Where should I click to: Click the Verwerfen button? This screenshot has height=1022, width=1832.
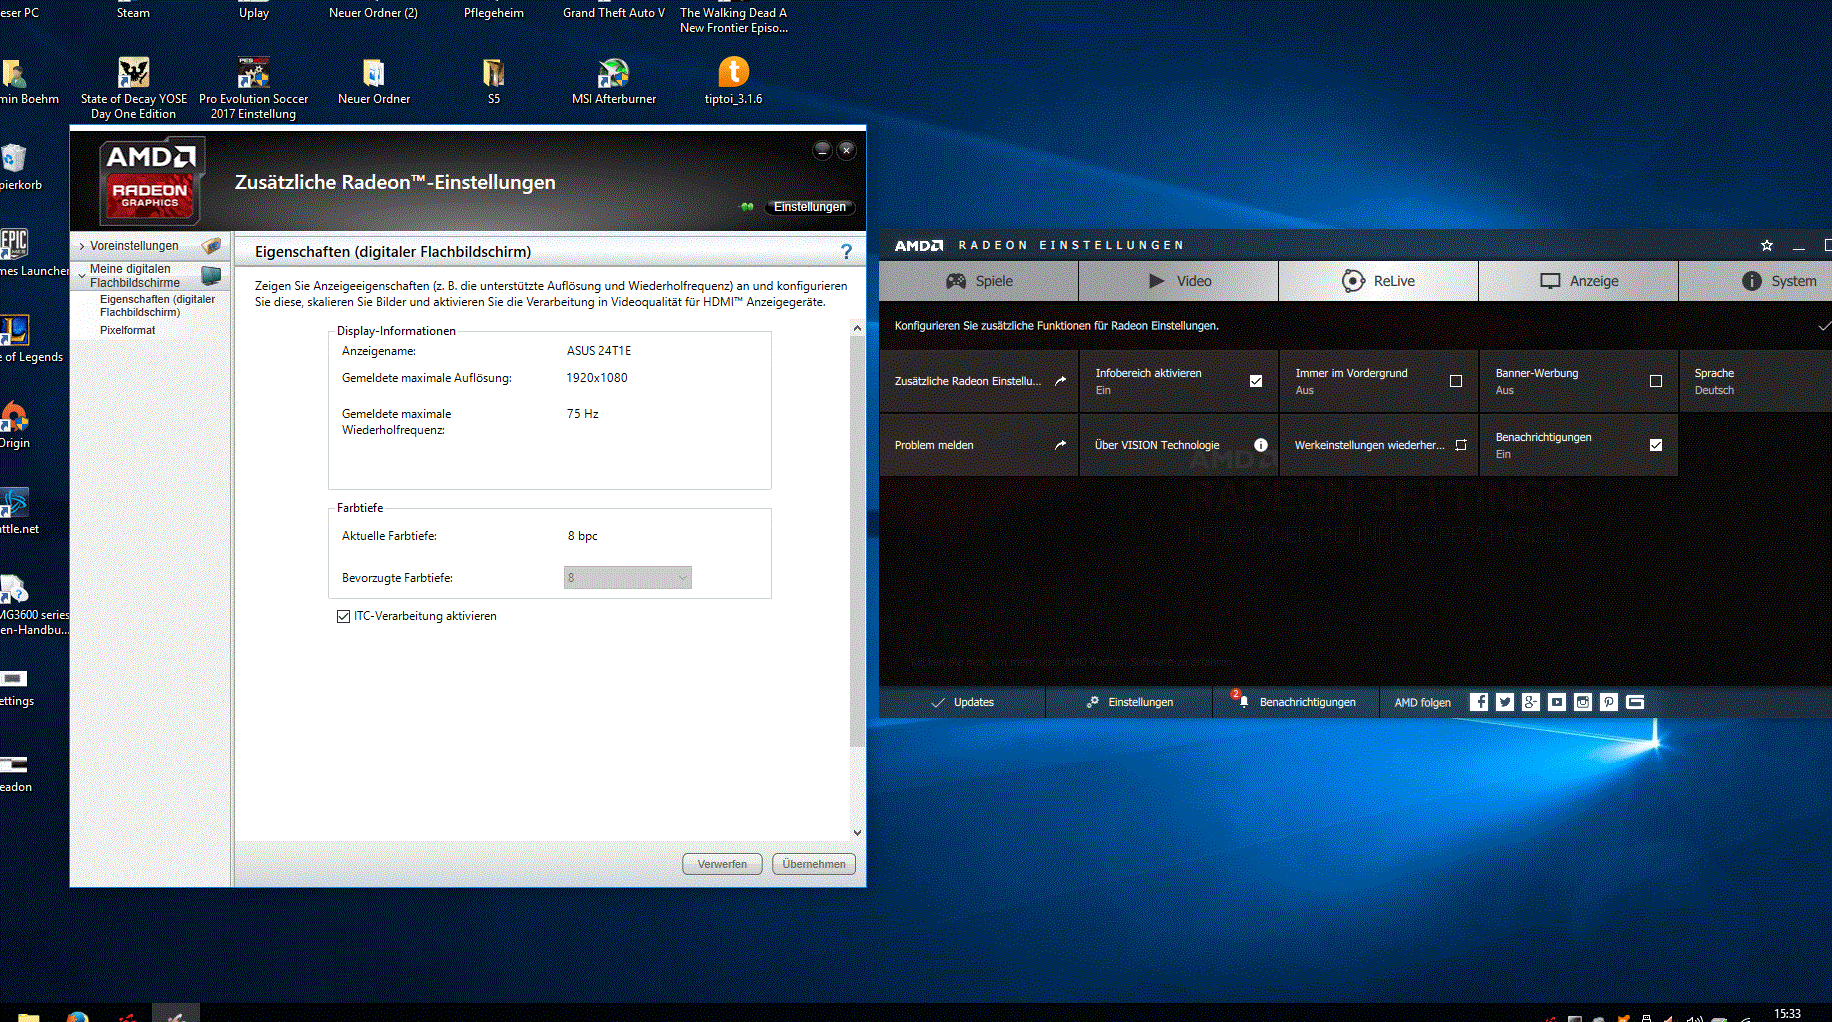(x=722, y=864)
